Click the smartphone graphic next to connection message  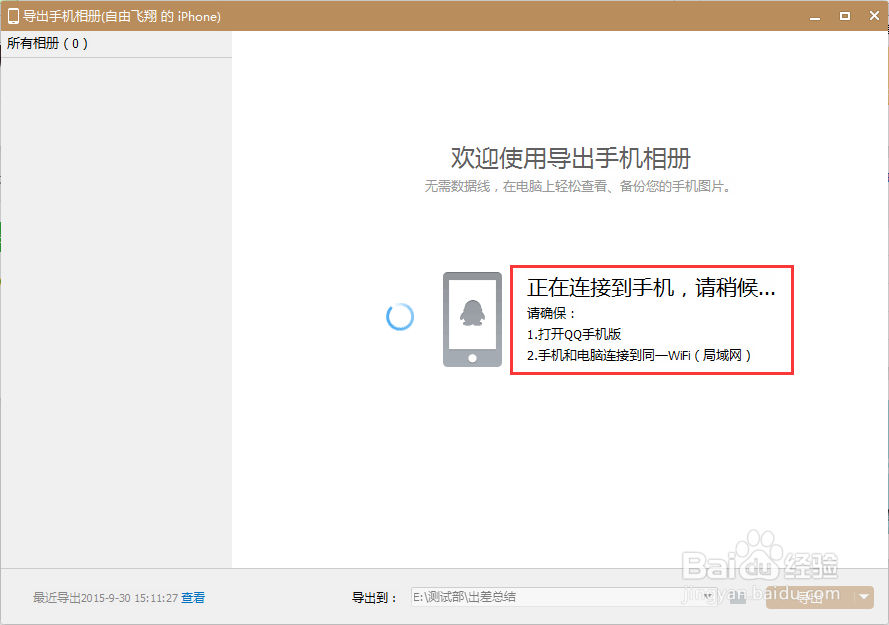coord(470,317)
